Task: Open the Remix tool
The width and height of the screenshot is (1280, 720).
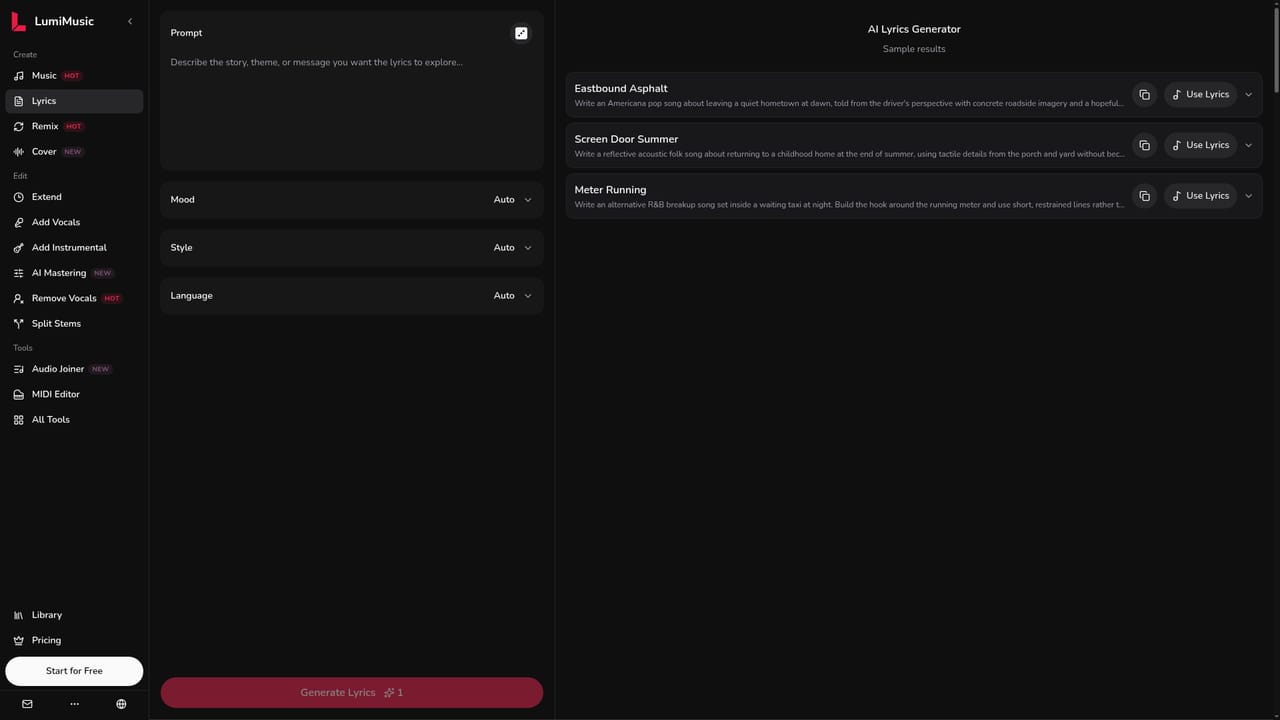Action: click(74, 127)
